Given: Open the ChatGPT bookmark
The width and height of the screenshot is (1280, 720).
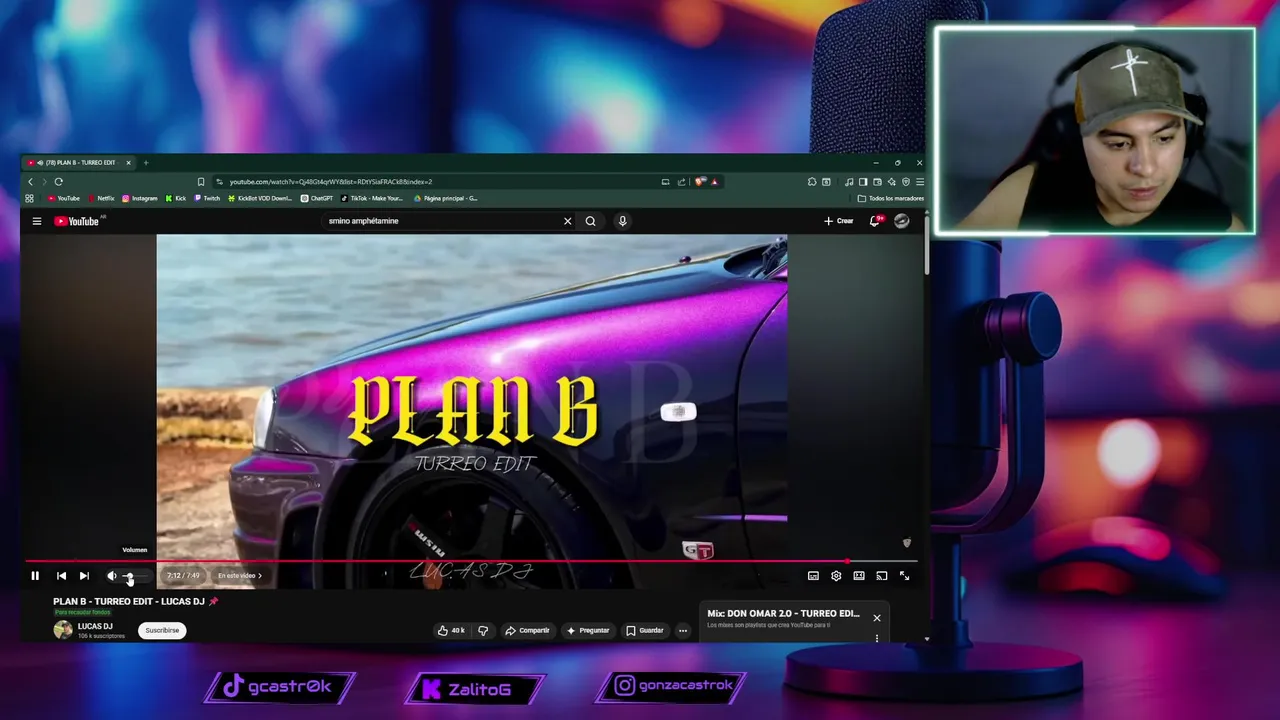Looking at the screenshot, I should [x=317, y=198].
